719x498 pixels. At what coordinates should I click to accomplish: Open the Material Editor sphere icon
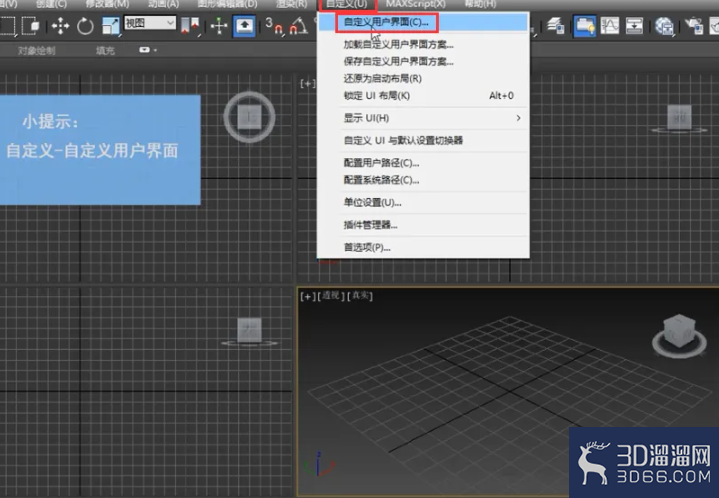point(664,26)
